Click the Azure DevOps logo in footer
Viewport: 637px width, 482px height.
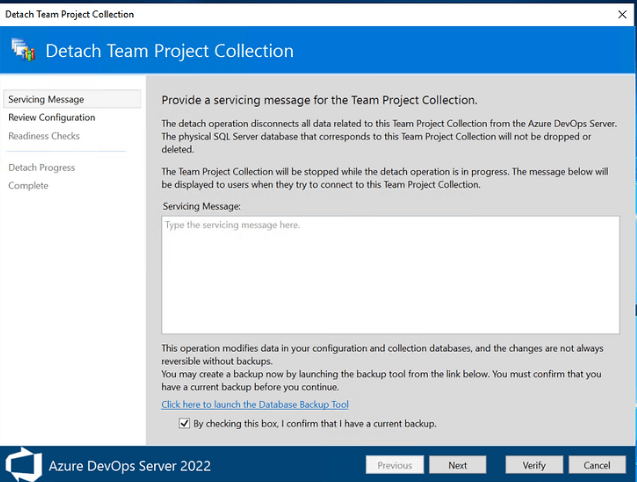click(24, 465)
